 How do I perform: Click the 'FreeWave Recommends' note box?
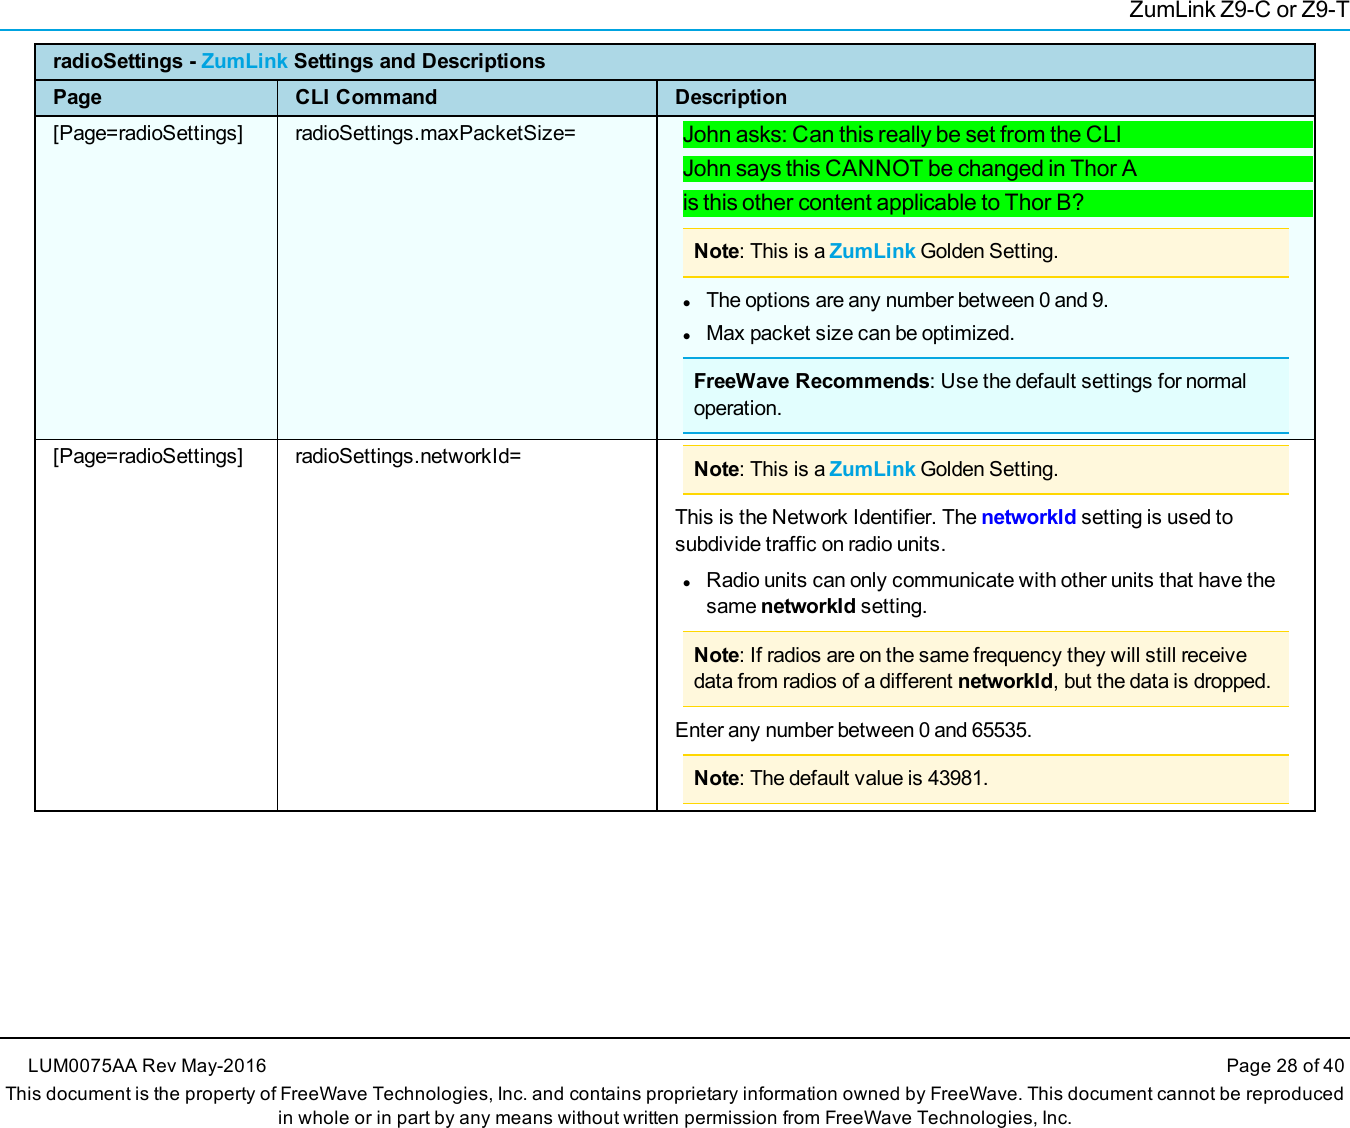pyautogui.click(x=986, y=395)
